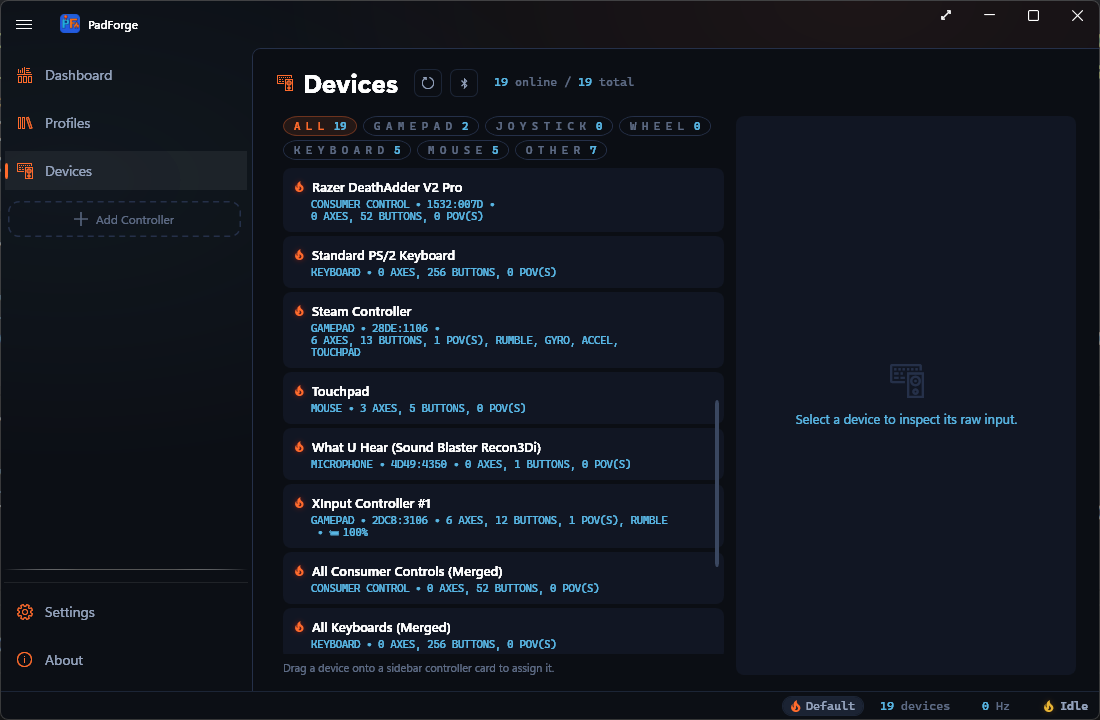1100x720 pixels.
Task: Click the PadForge app logo
Action: 69,24
